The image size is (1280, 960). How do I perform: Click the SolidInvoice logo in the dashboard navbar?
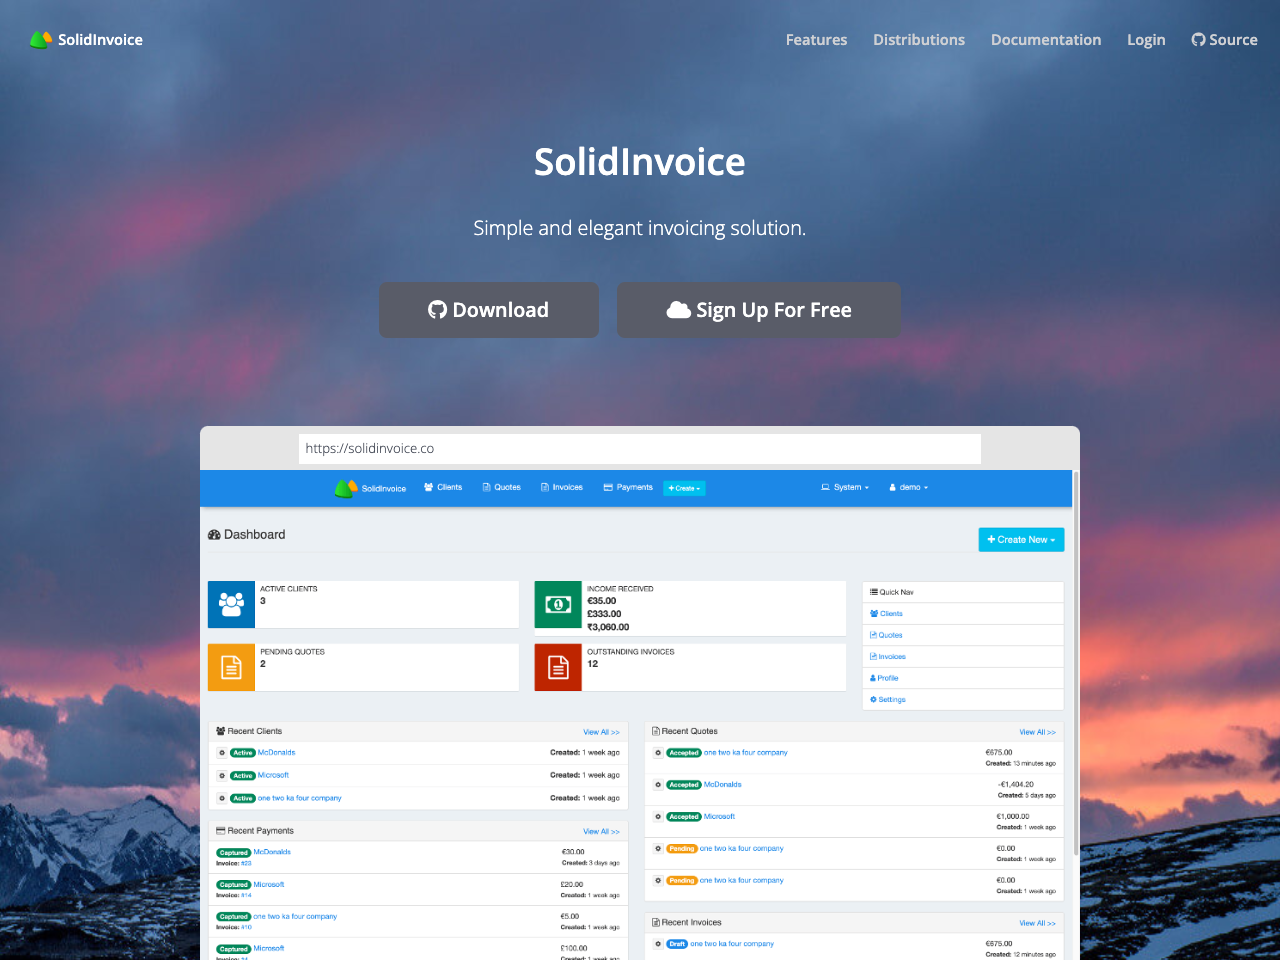370,488
